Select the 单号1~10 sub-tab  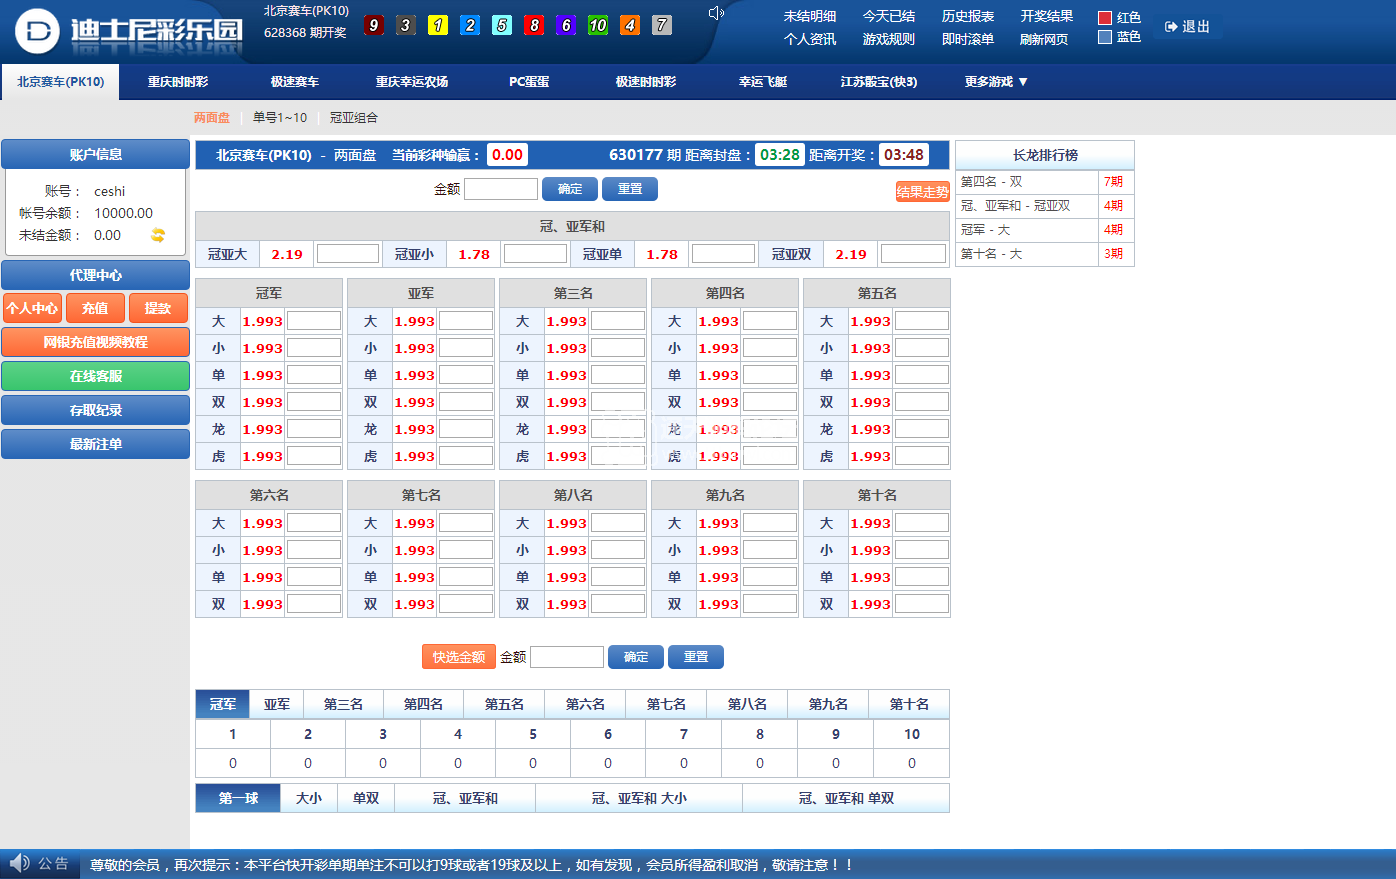pos(280,118)
